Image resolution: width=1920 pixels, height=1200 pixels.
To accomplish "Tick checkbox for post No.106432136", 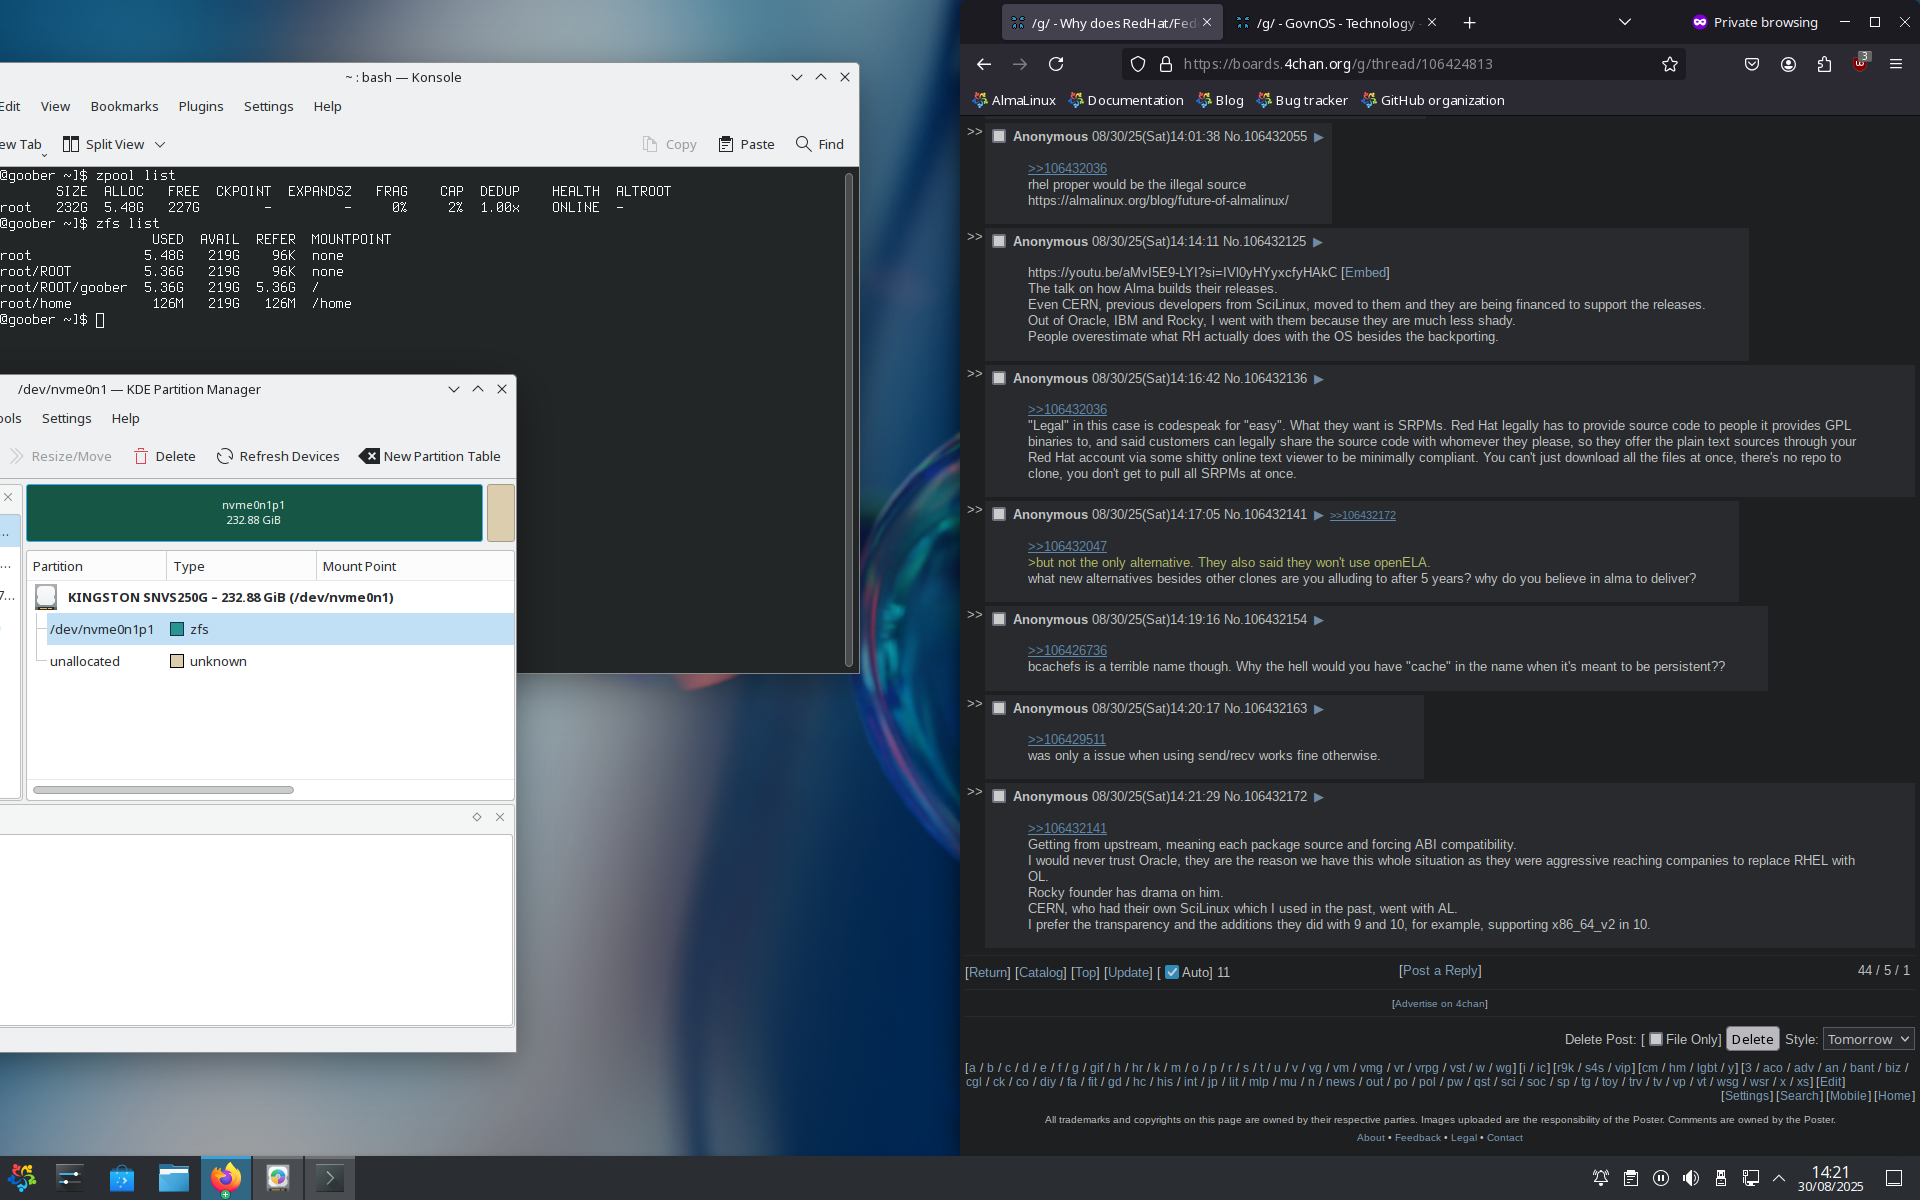I will point(999,378).
